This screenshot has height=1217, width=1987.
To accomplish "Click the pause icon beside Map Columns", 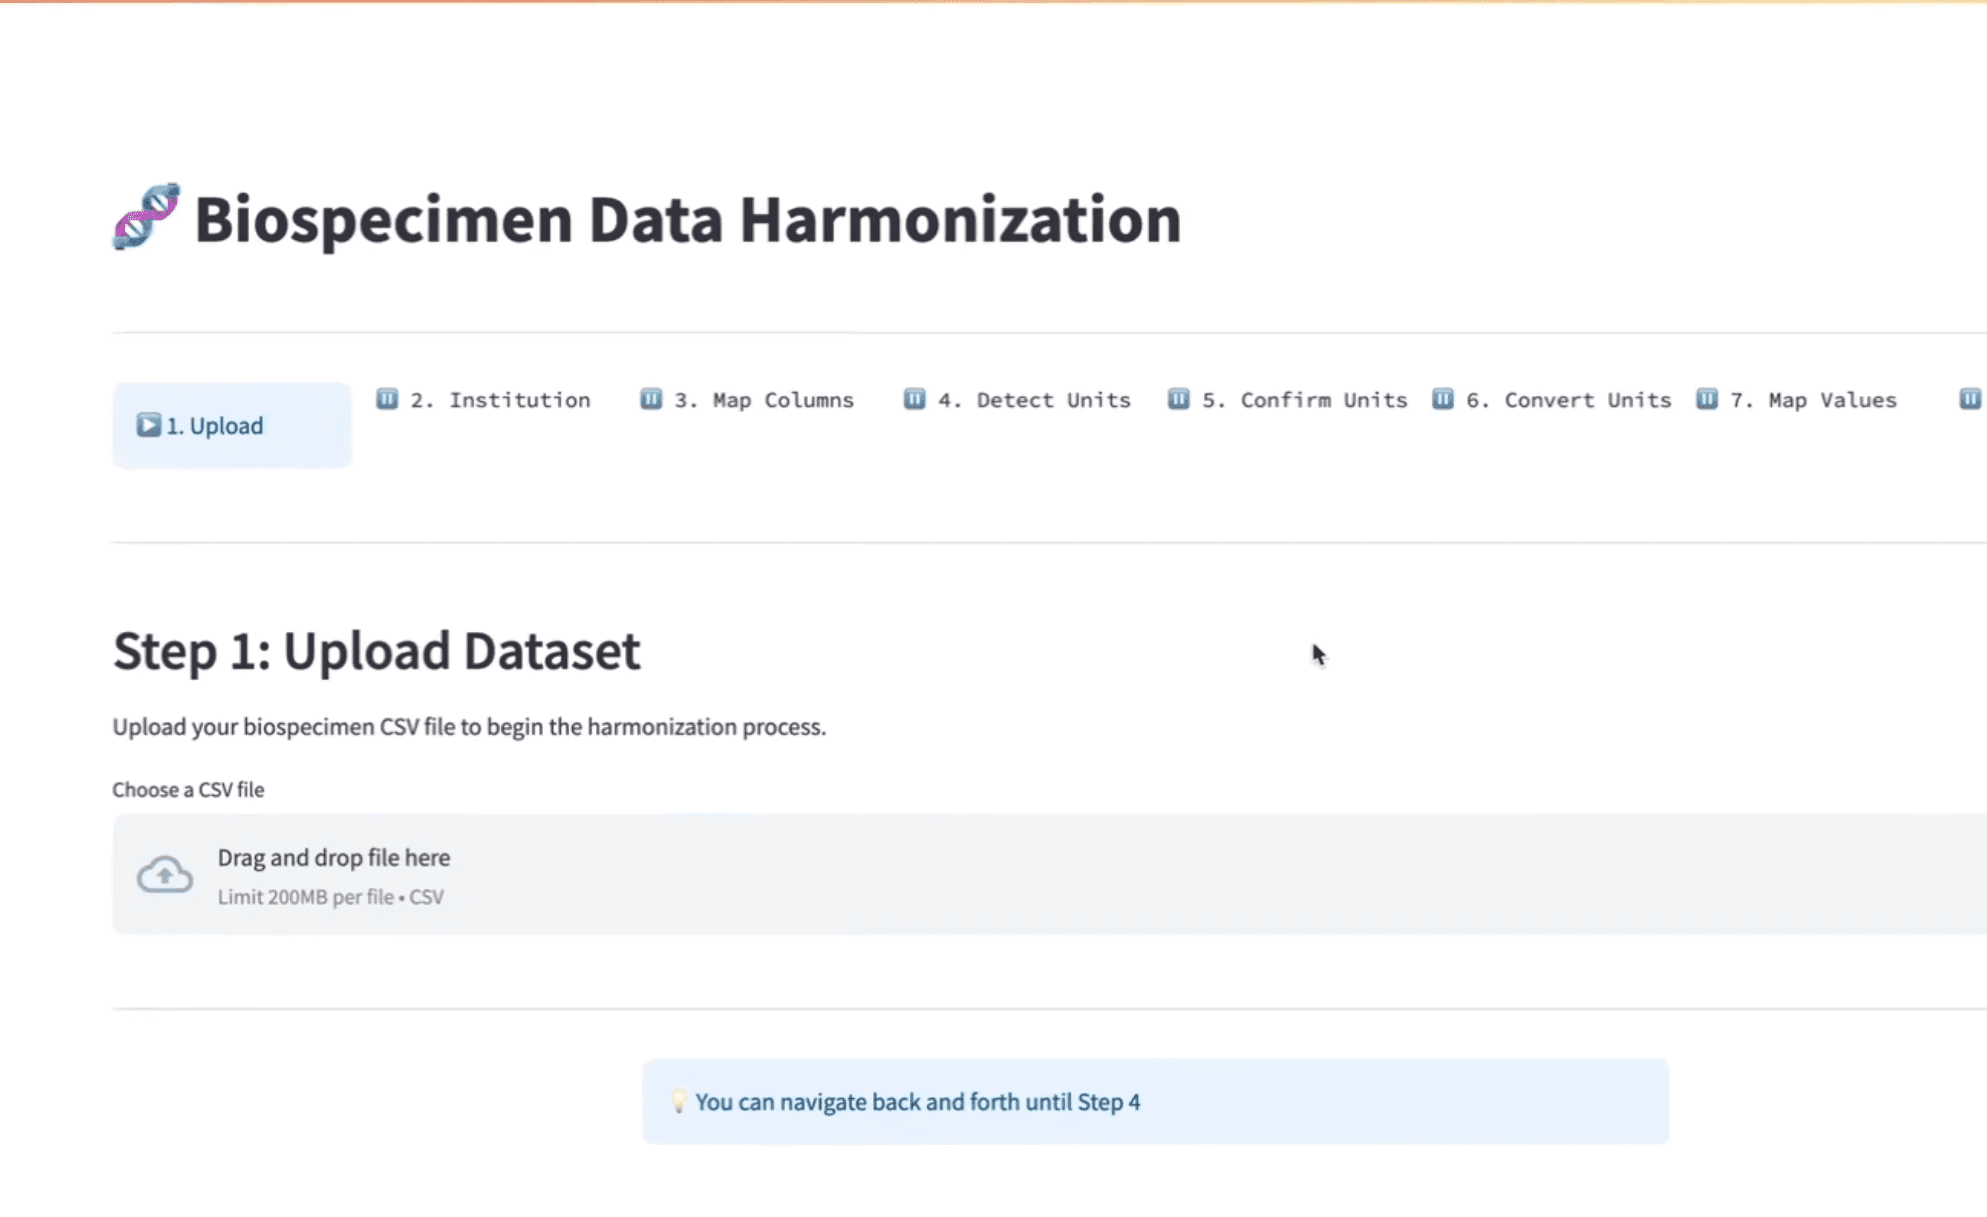I will click(651, 399).
